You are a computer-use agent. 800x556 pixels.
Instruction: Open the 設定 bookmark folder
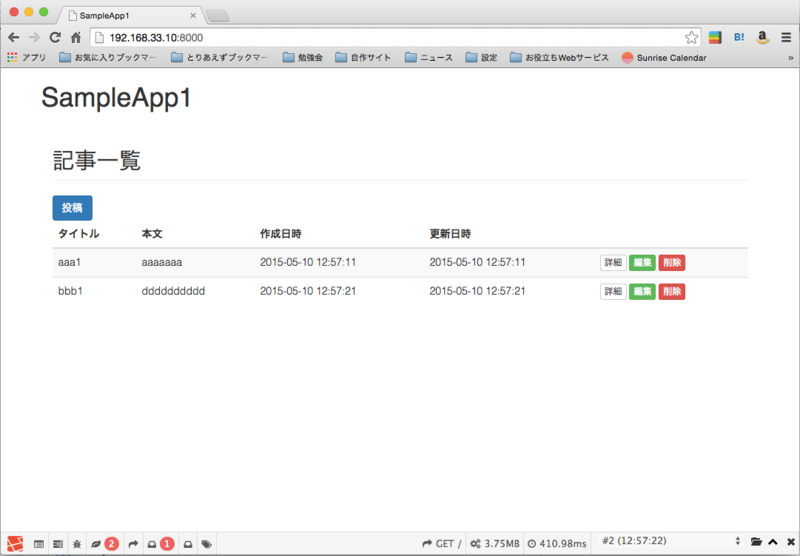481,58
